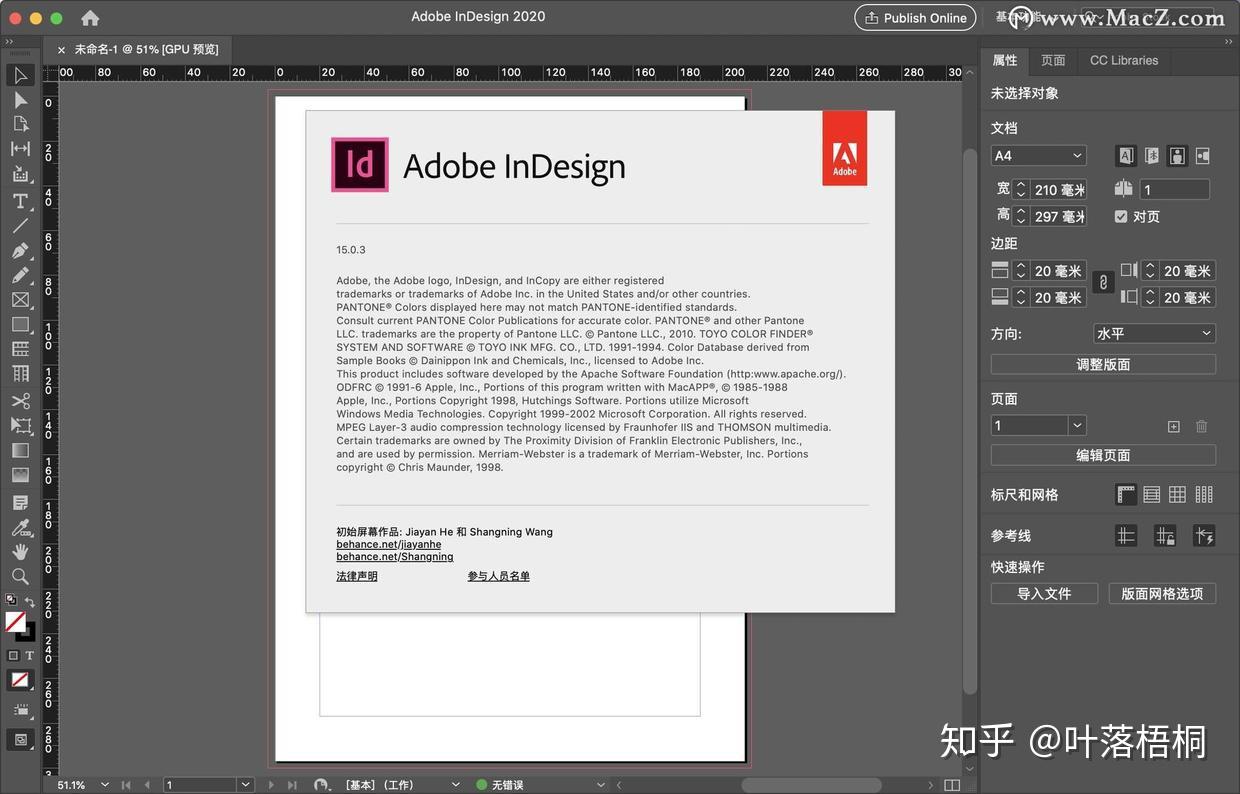Toggle the lock guides icon under 参考线
This screenshot has height=794, width=1240.
pyautogui.click(x=1164, y=533)
